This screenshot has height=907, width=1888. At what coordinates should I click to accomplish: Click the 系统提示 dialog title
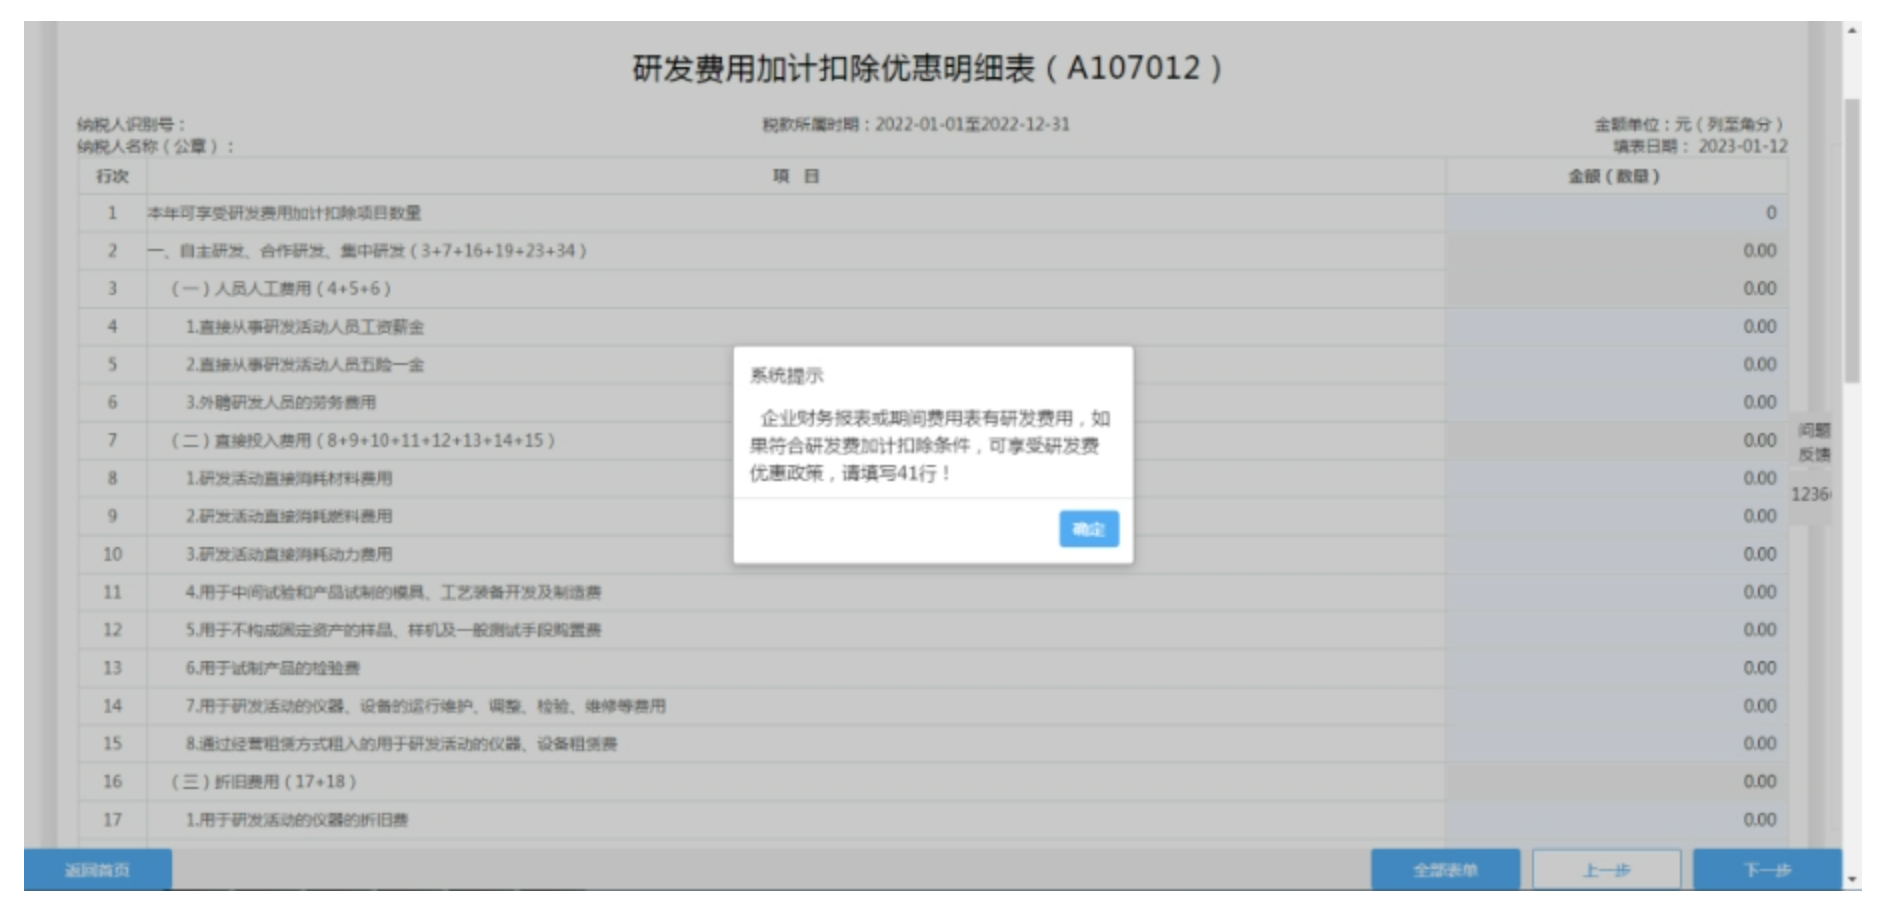click(787, 376)
